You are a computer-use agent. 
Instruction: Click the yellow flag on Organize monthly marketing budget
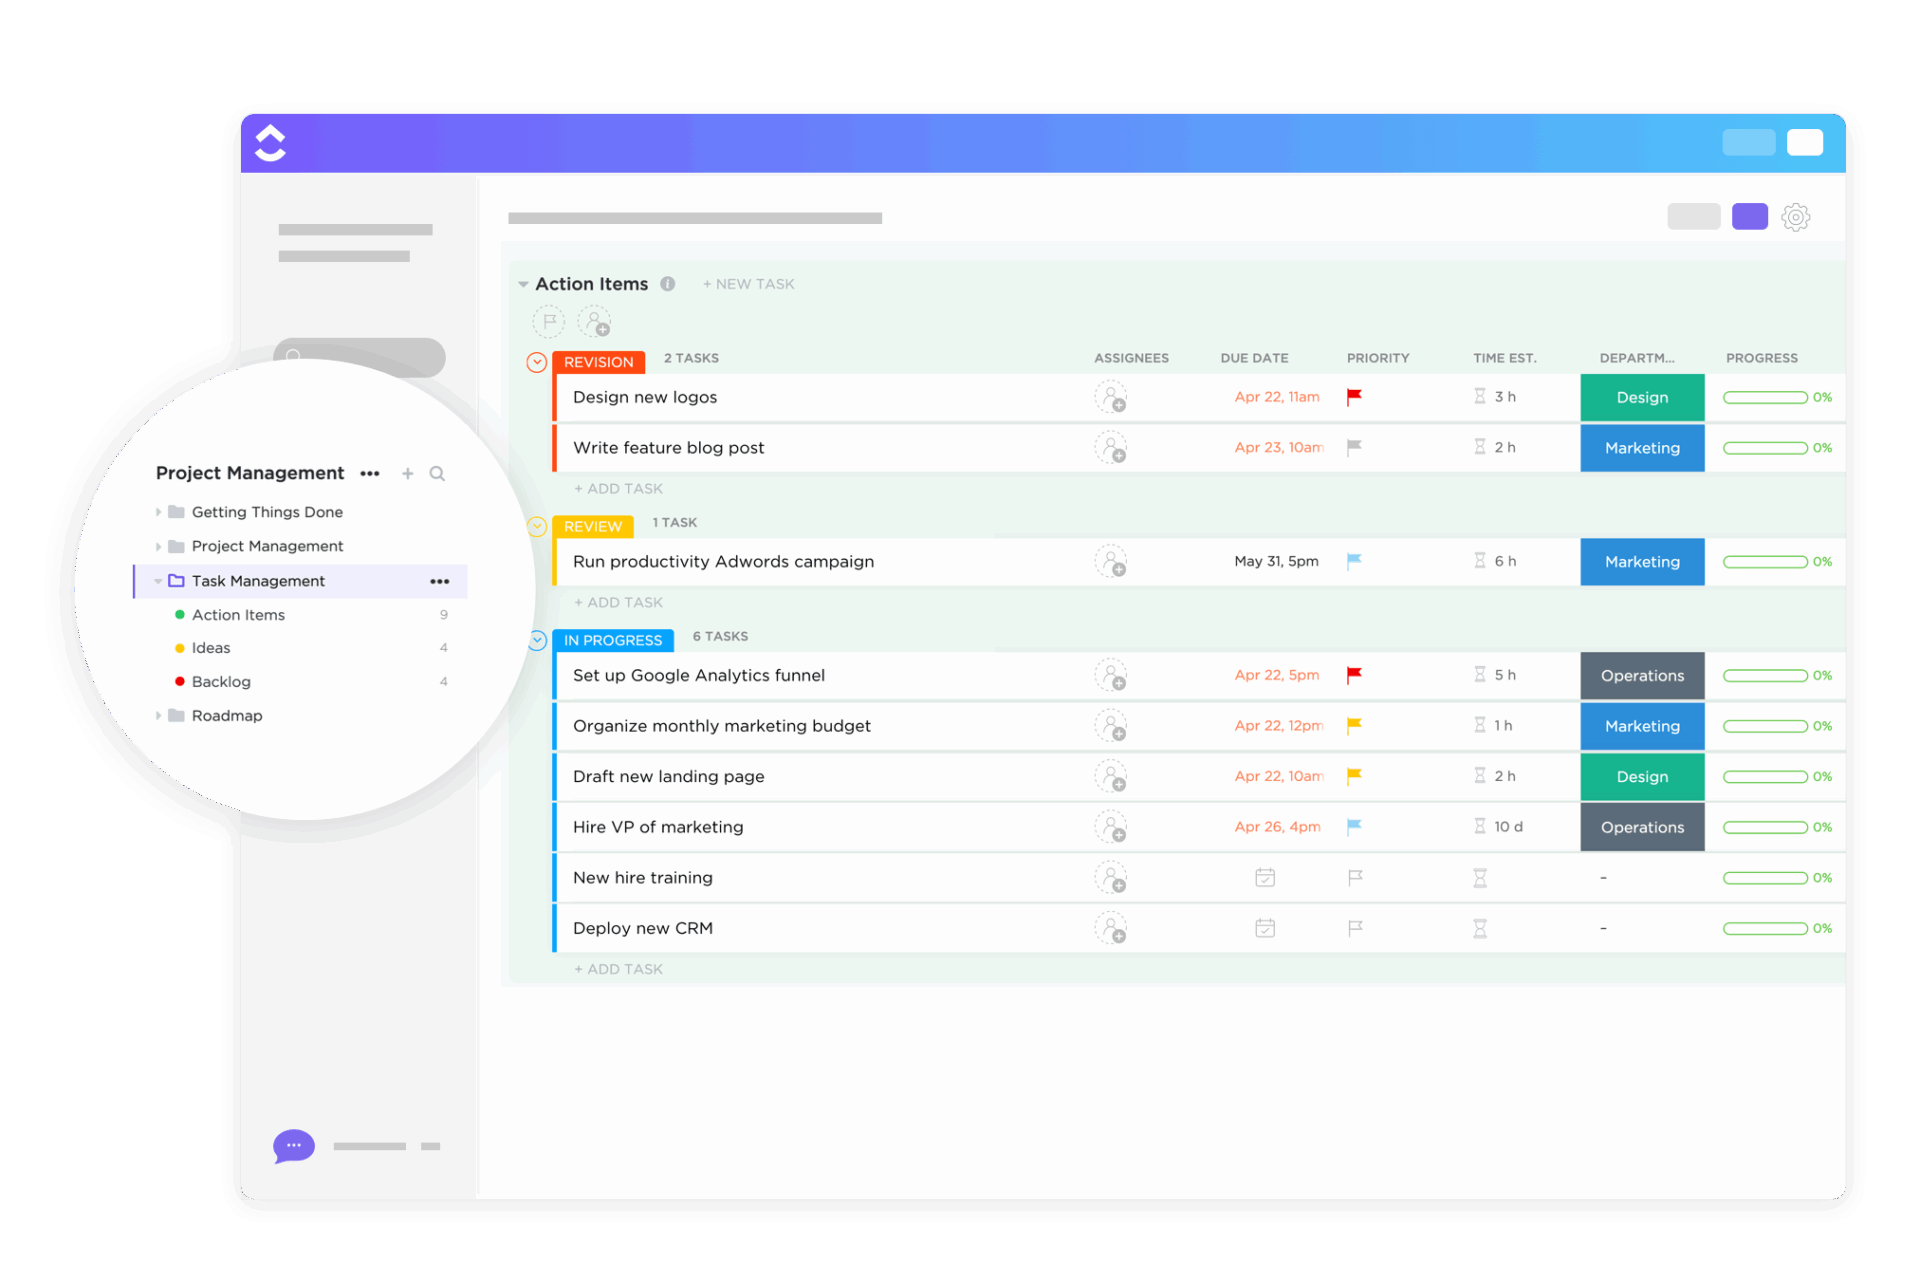1355,726
